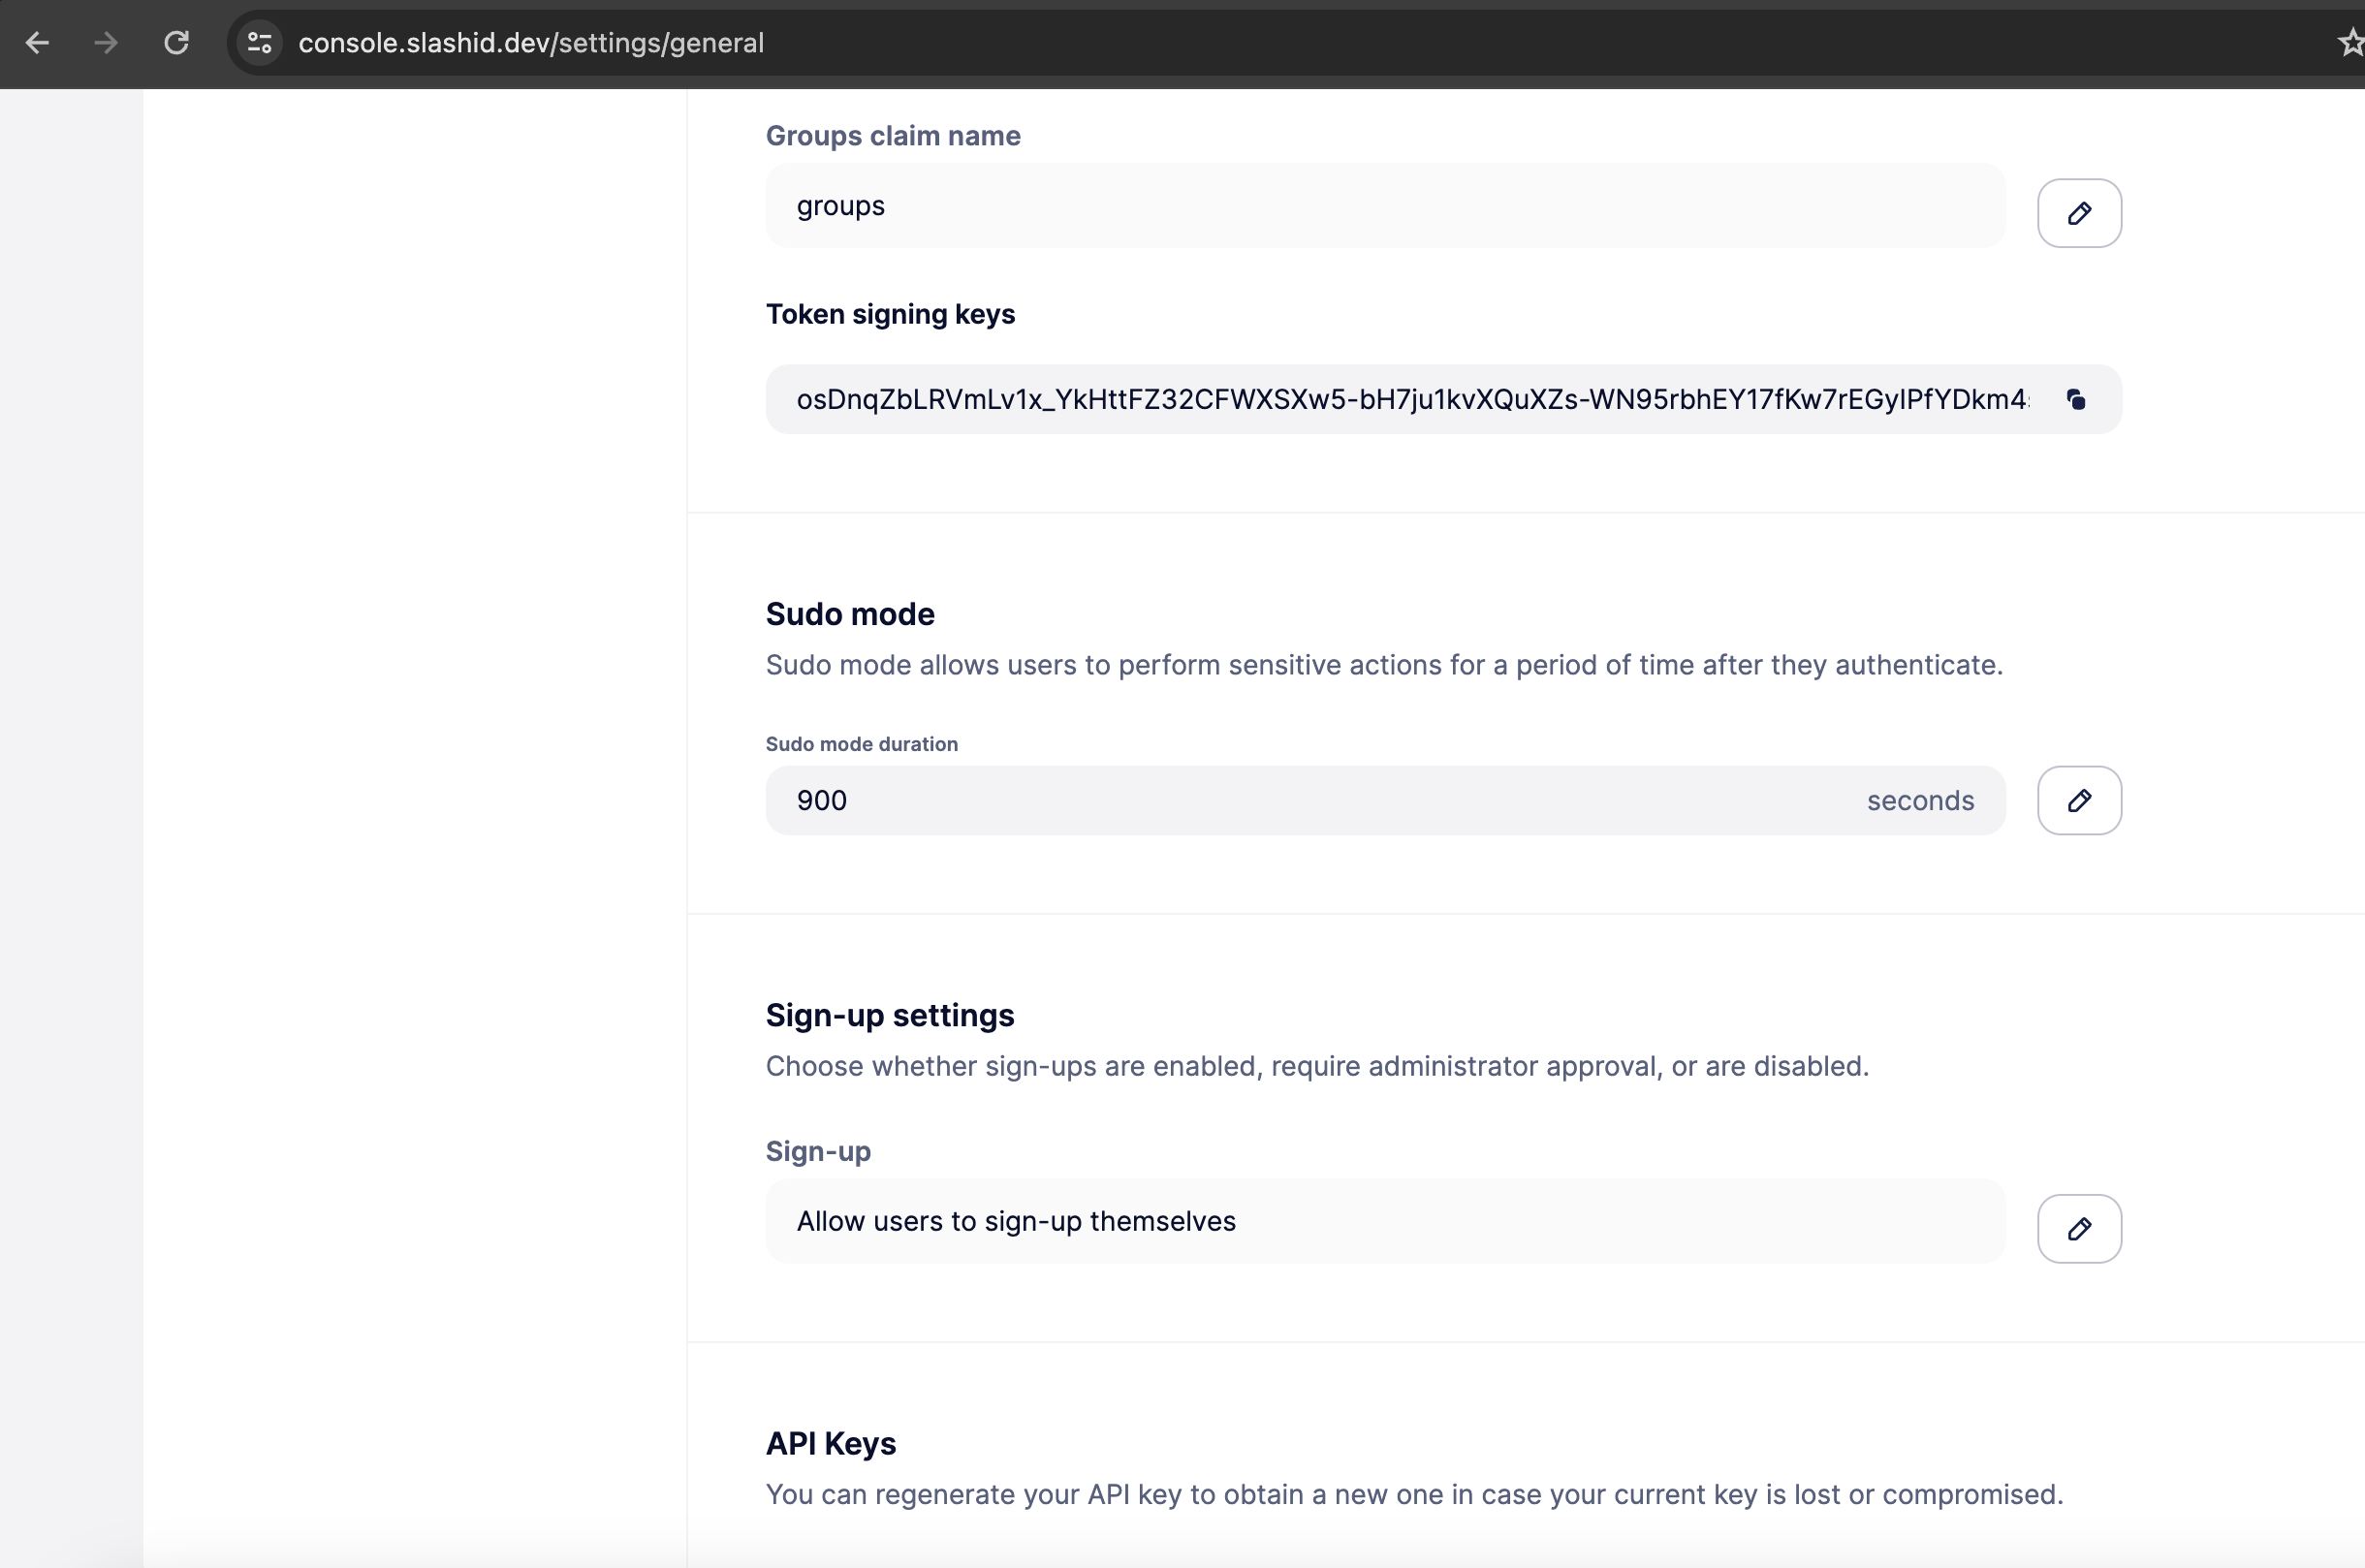Click the browser back arrow
The height and width of the screenshot is (1568, 2365).
click(x=38, y=43)
